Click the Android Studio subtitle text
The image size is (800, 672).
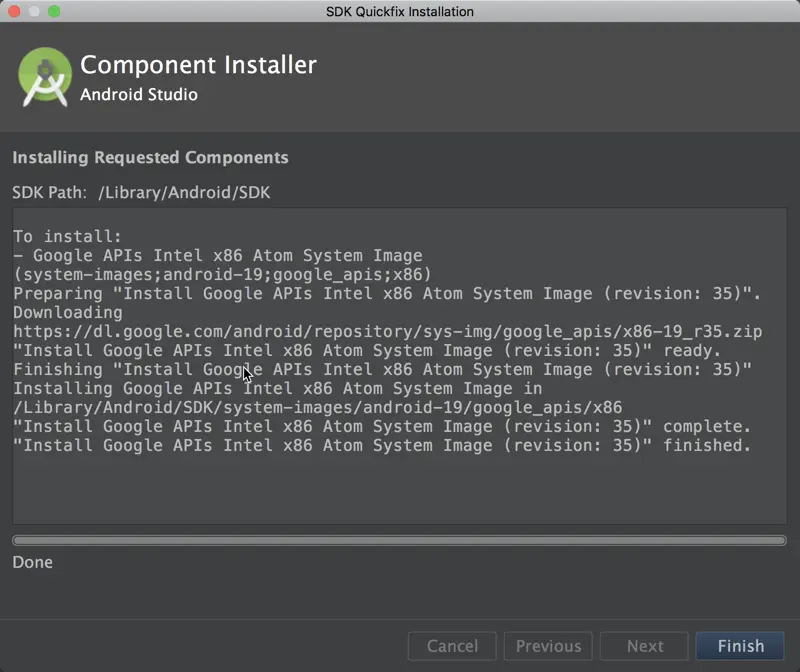(x=139, y=95)
